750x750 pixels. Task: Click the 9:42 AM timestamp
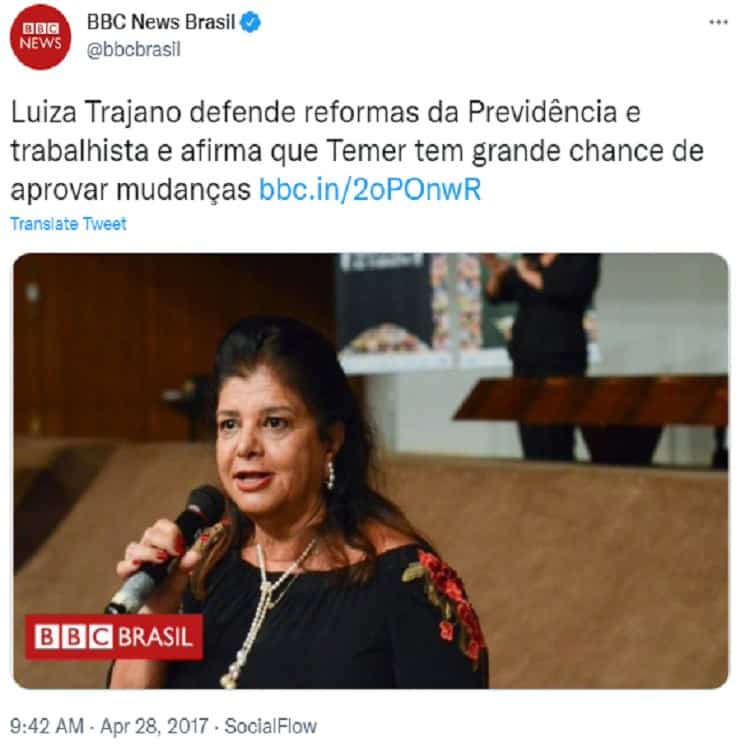(x=47, y=726)
